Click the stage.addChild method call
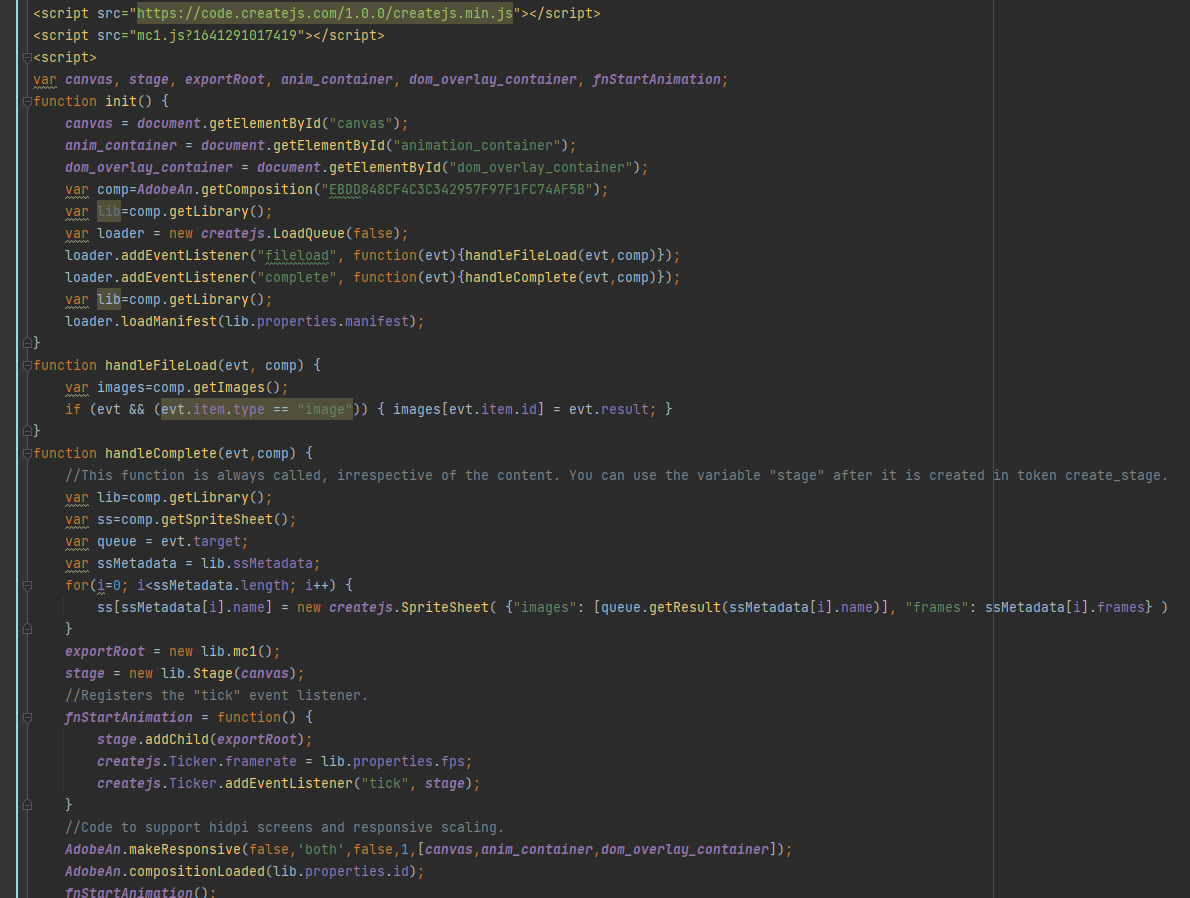This screenshot has height=898, width=1190. 176,739
